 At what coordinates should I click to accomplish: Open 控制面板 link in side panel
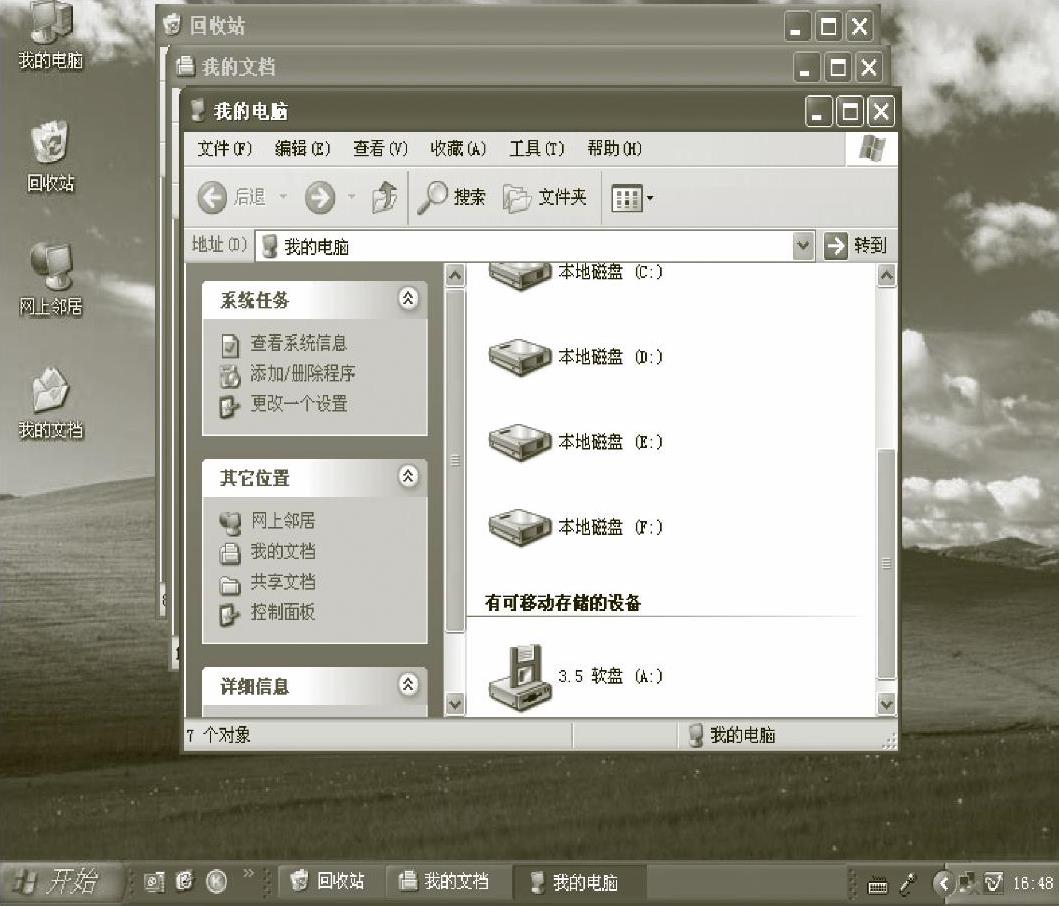pos(282,612)
